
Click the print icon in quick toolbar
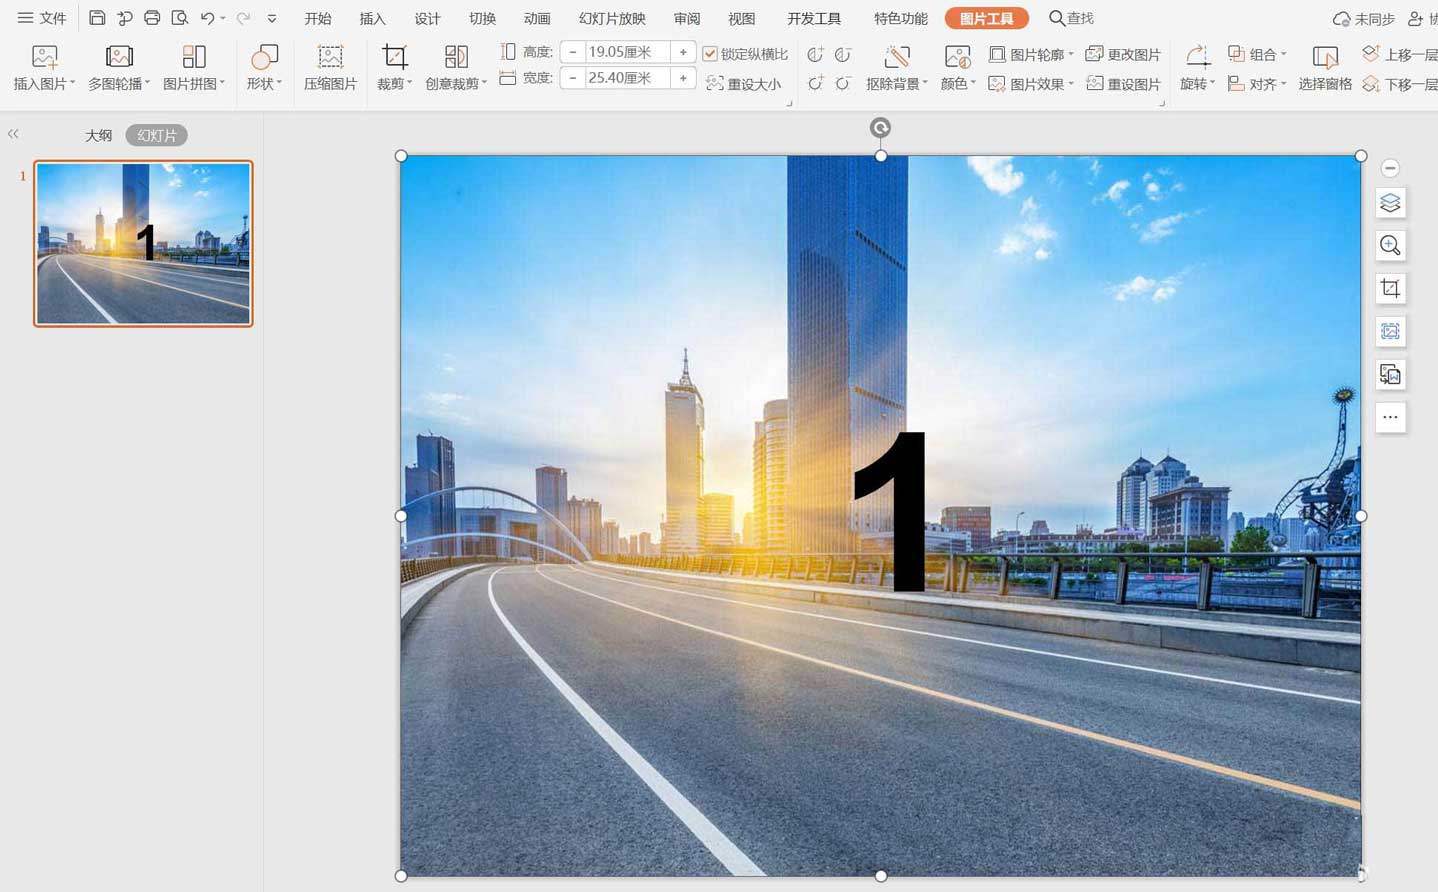(152, 18)
